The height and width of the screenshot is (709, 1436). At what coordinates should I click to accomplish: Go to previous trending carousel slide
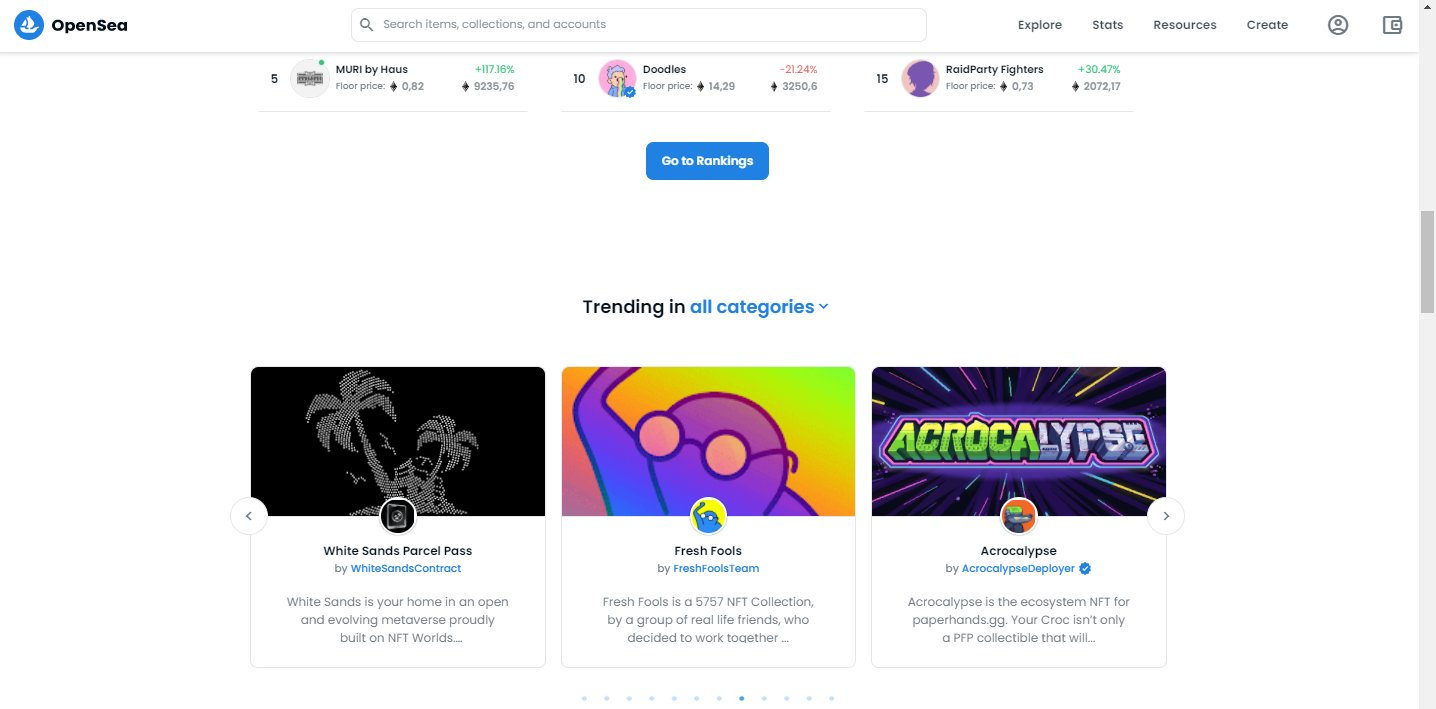coord(249,516)
